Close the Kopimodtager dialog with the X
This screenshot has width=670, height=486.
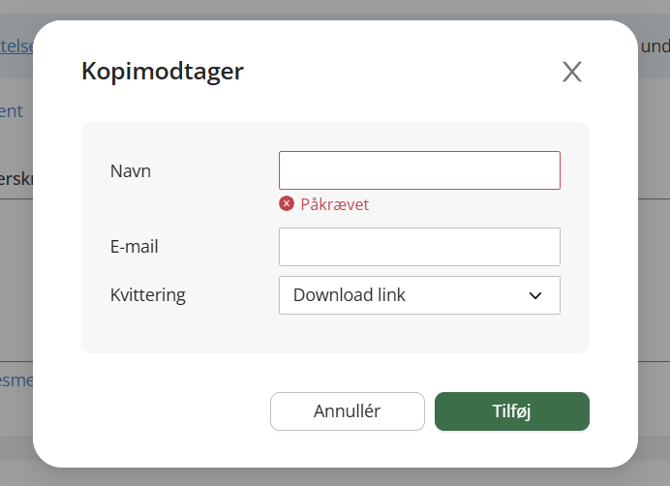coord(572,71)
